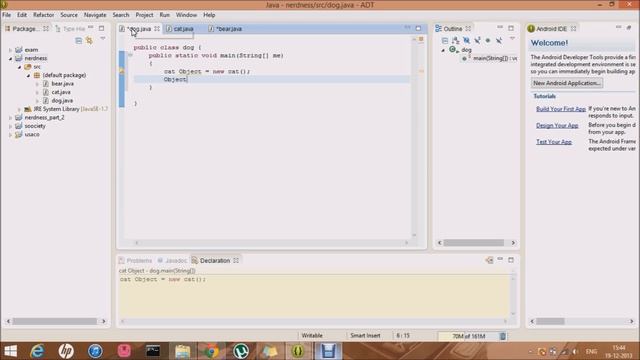The height and width of the screenshot is (360, 640).
Task: Toggle Hide Local Types in Outline
Action: (x=499, y=40)
